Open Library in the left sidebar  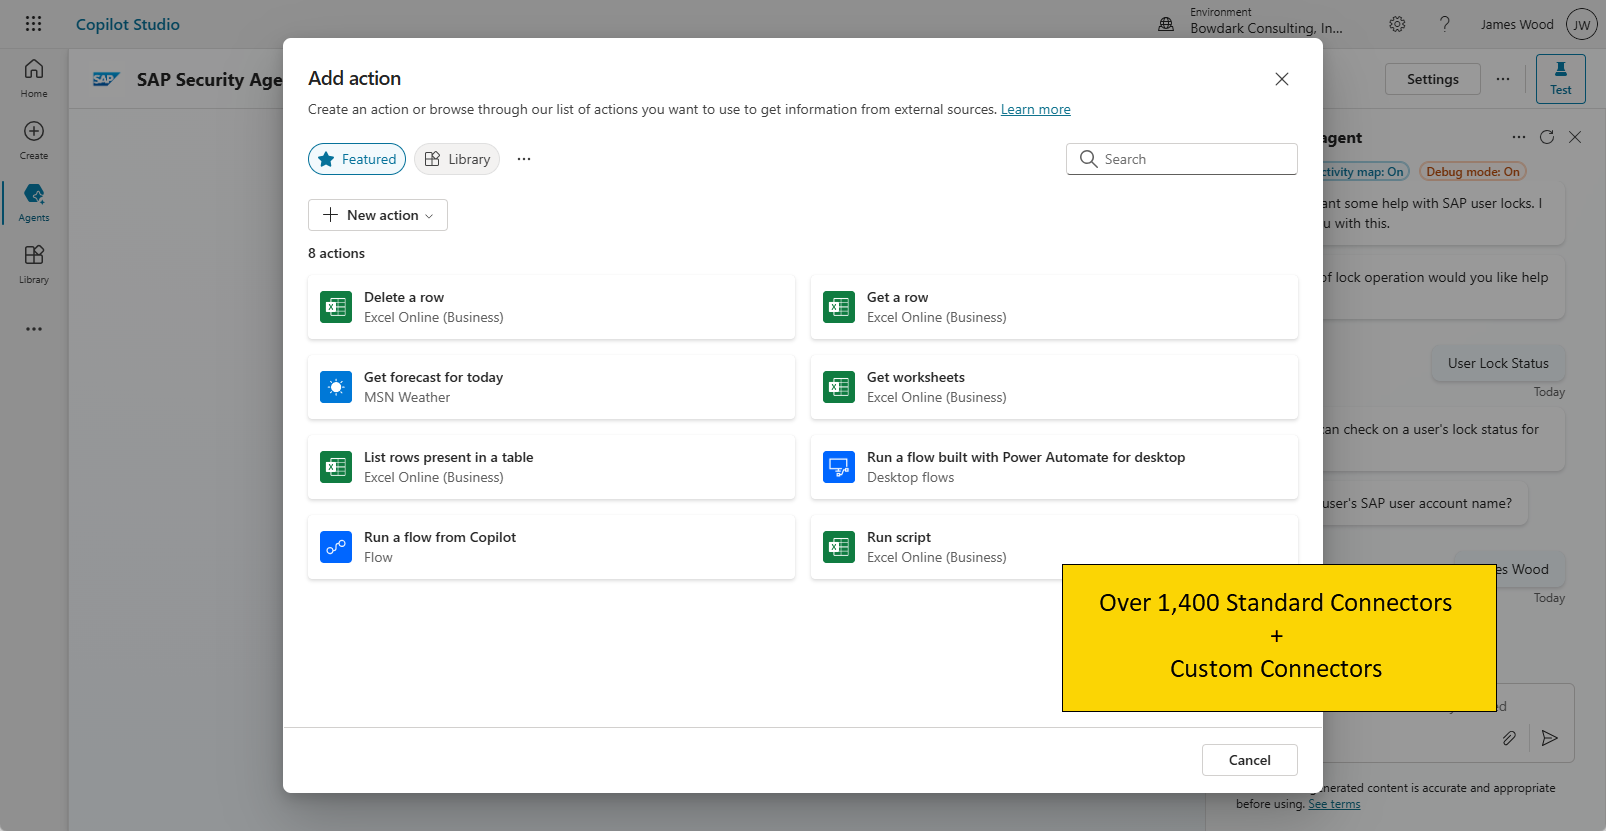coord(34,264)
